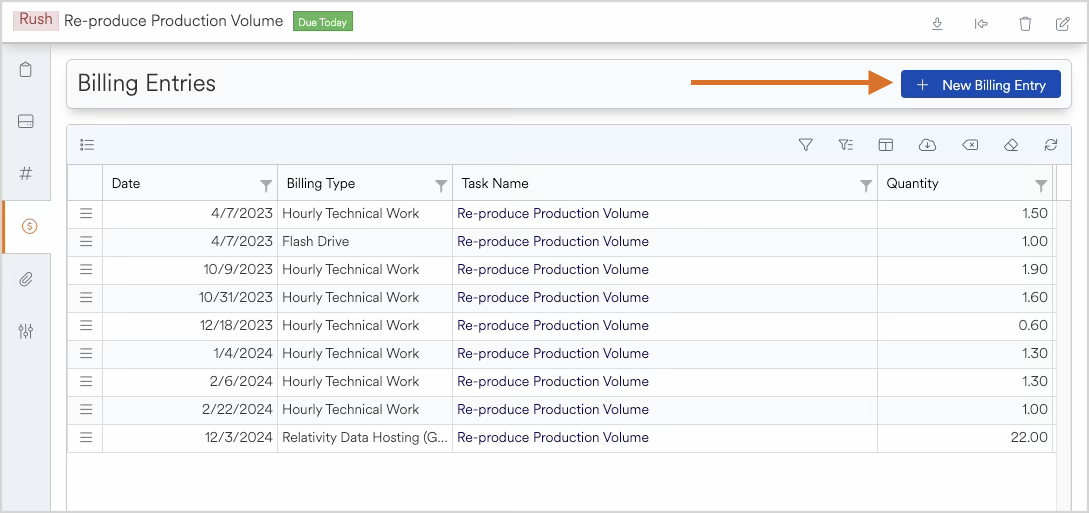Open row menu for 4/7/2023 Hourly Technical Work
1089x513 pixels.
(85, 213)
